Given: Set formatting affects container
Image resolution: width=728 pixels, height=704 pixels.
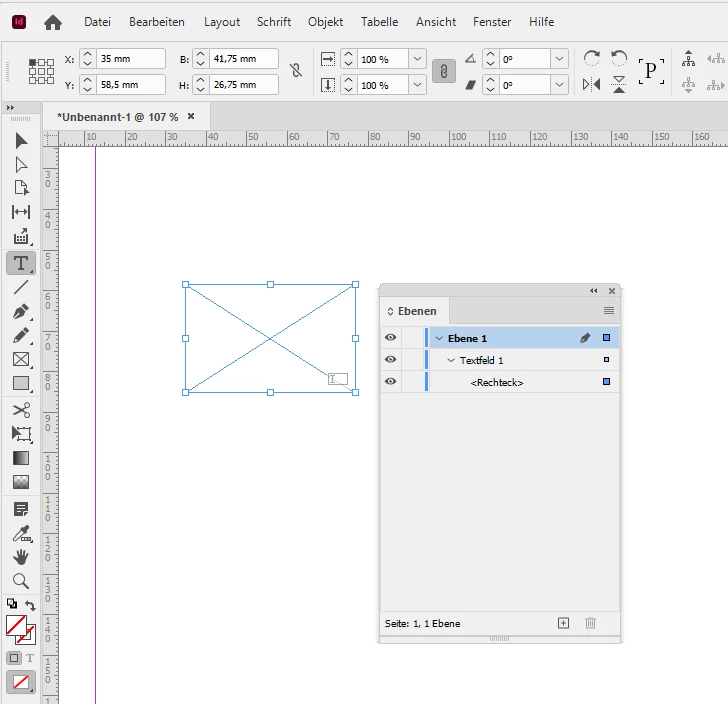Looking at the screenshot, I should tap(14, 658).
